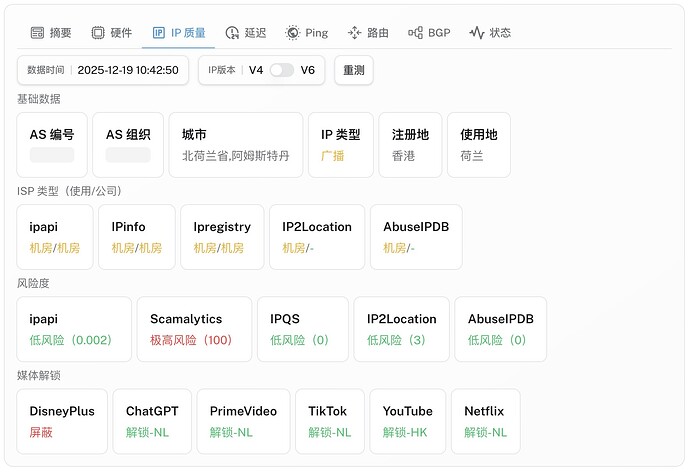Click YouTube status 解锁-HK
Screen dimensions: 690x473
[405, 433]
